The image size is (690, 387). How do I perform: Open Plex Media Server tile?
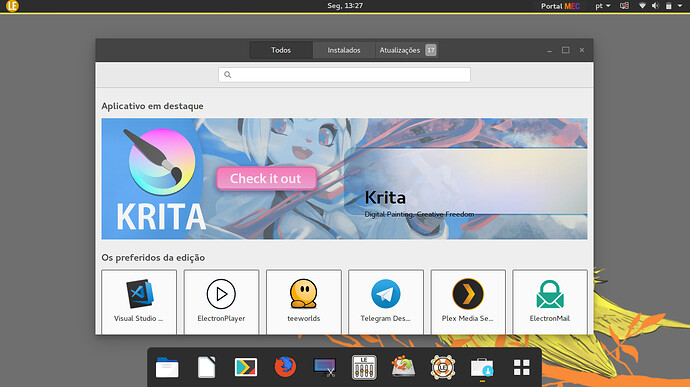(x=468, y=302)
